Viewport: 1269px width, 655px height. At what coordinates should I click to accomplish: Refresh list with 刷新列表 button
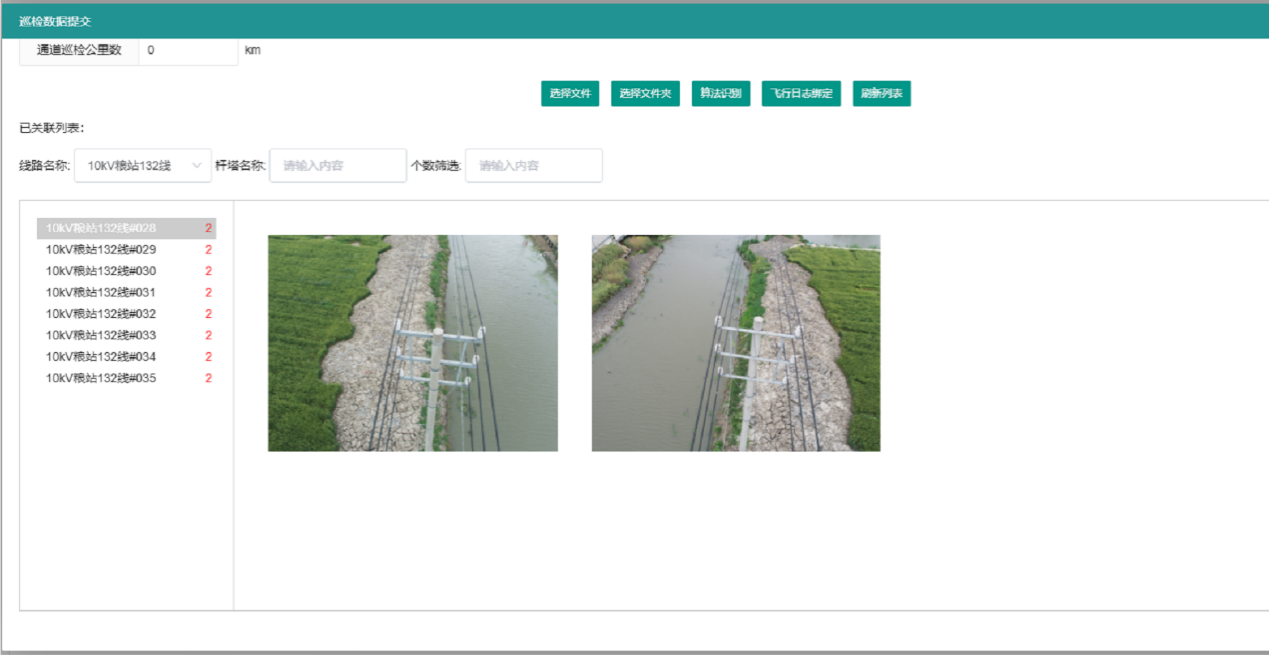point(882,94)
